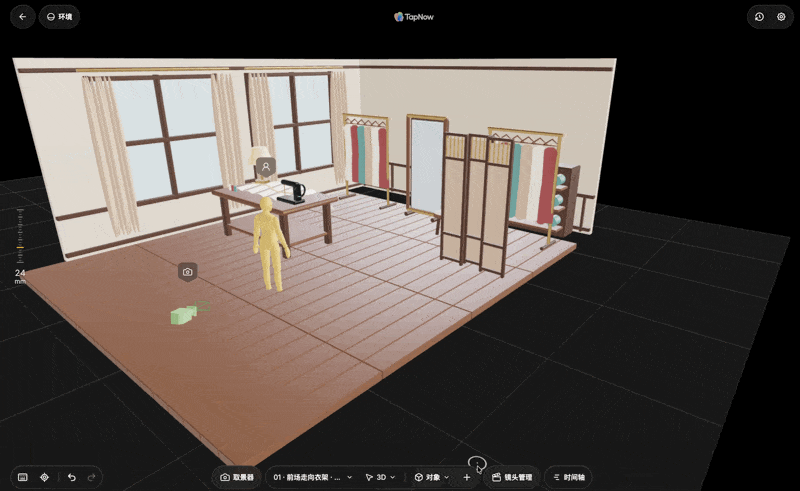Select the folding screen divider object
The width and height of the screenshot is (800, 491).
pos(476,203)
